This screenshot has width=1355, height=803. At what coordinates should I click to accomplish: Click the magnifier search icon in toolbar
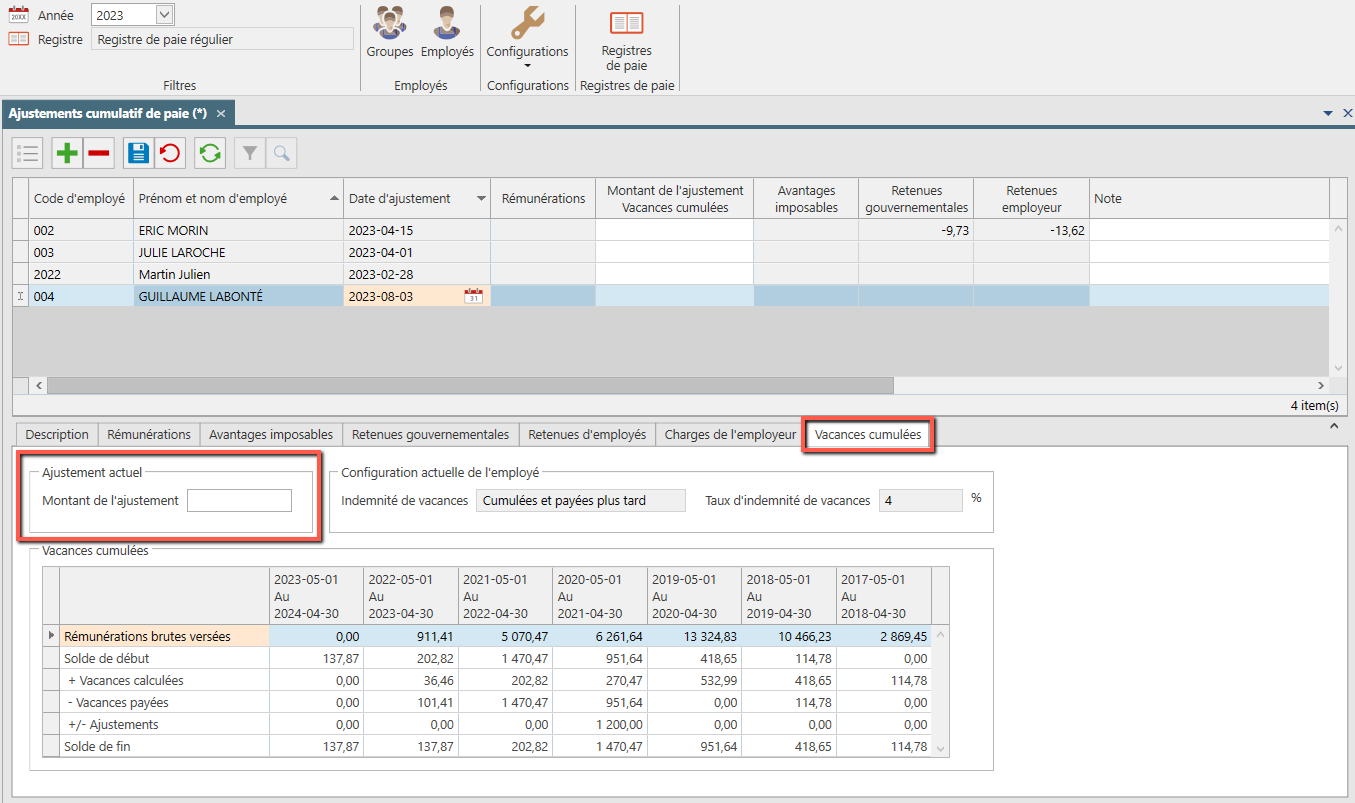click(x=281, y=153)
